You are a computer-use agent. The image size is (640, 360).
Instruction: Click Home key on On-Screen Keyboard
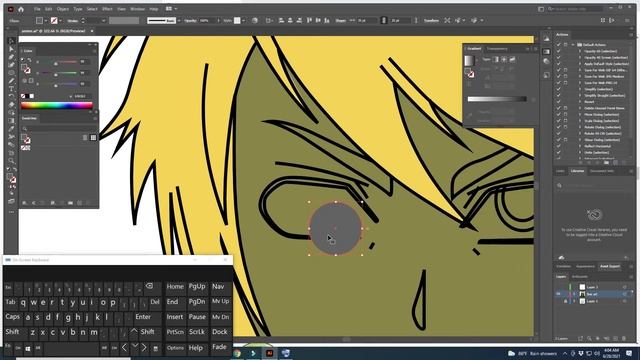(175, 287)
